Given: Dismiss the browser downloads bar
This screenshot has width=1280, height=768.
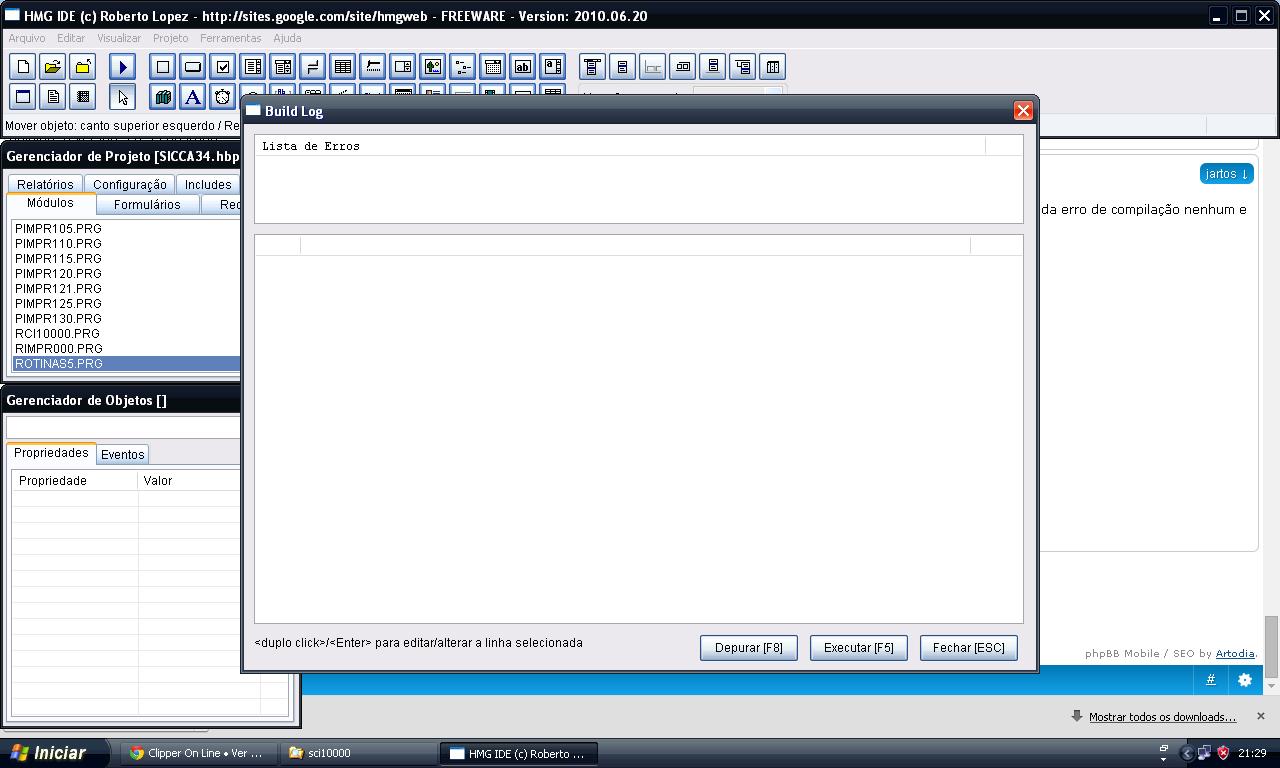Looking at the screenshot, I should coord(1260,716).
